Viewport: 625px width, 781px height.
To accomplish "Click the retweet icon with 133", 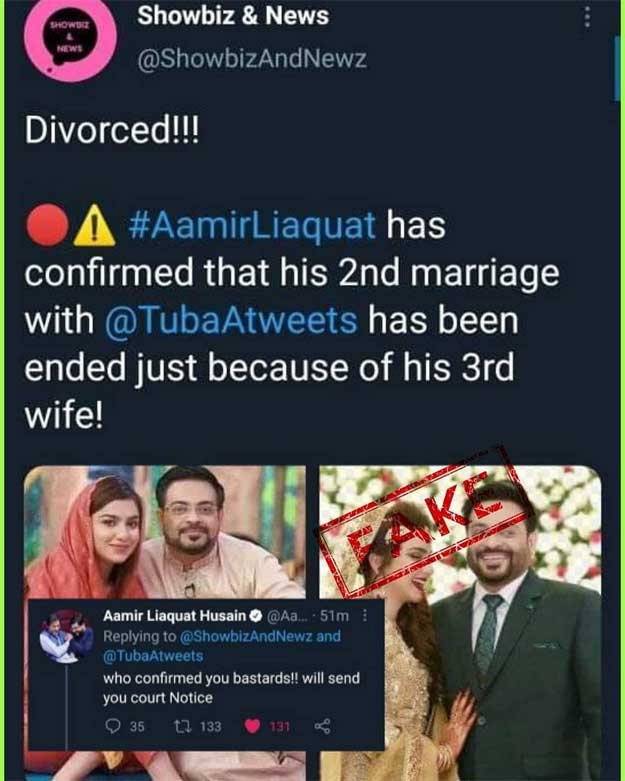I will pyautogui.click(x=182, y=726).
